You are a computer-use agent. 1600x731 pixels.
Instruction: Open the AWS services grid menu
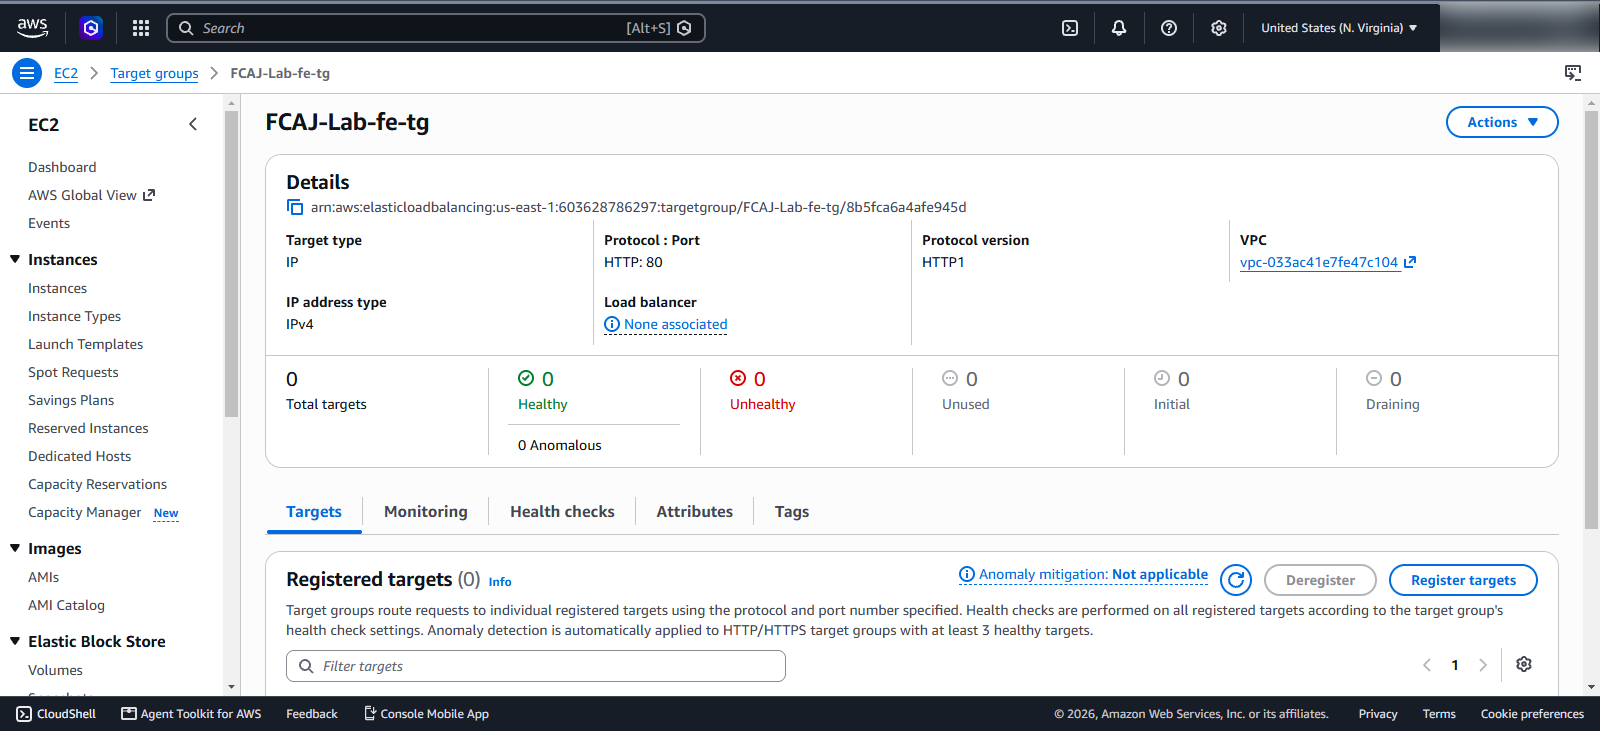click(x=141, y=28)
